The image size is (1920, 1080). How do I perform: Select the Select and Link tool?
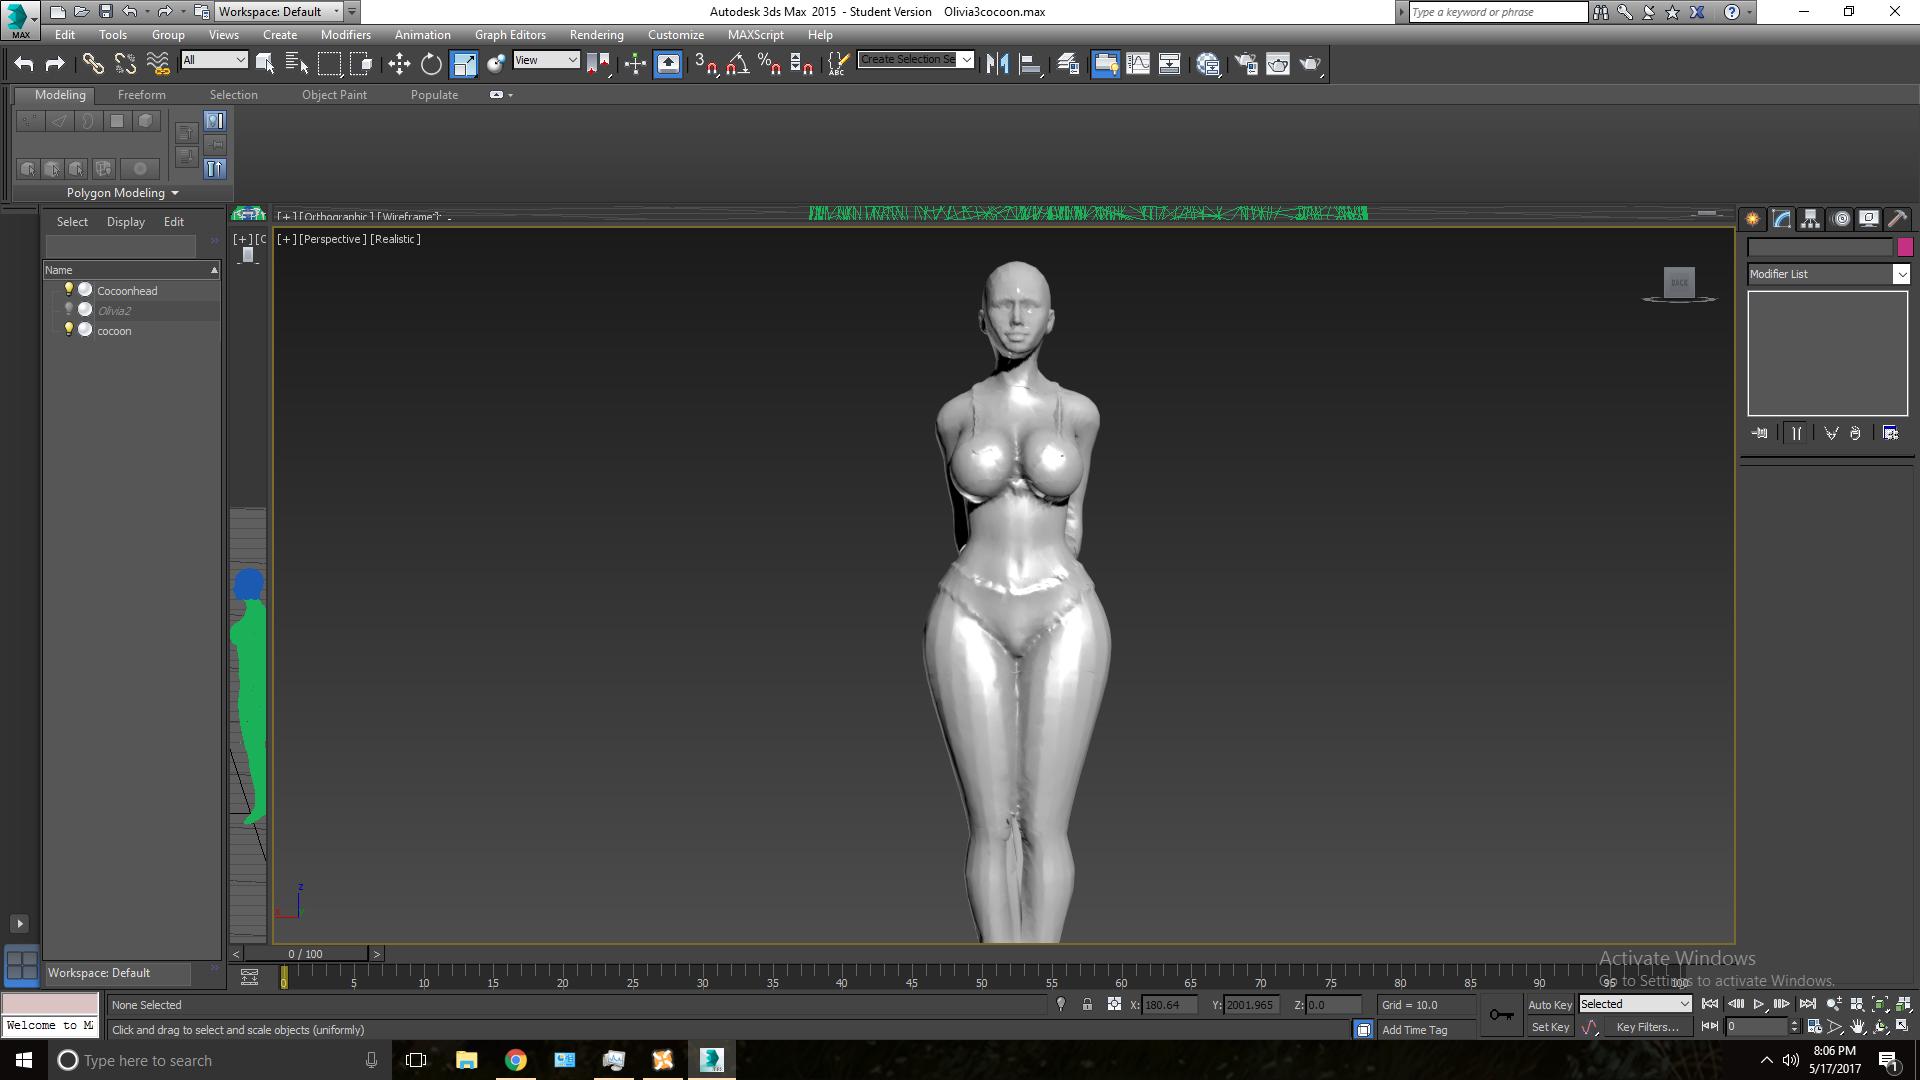(93, 64)
